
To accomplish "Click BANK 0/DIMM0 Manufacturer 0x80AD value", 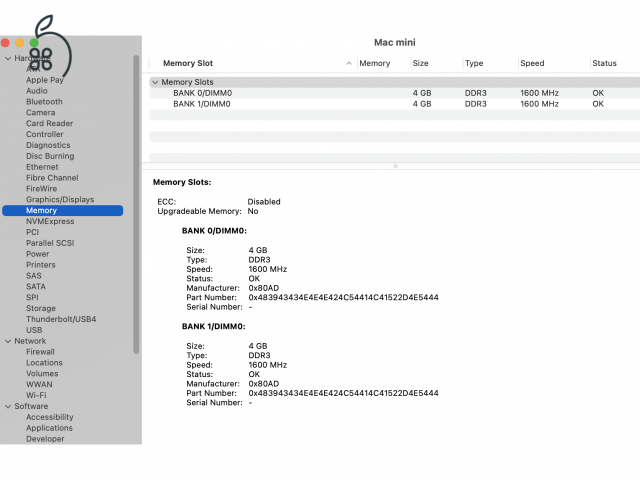I will 264,288.
